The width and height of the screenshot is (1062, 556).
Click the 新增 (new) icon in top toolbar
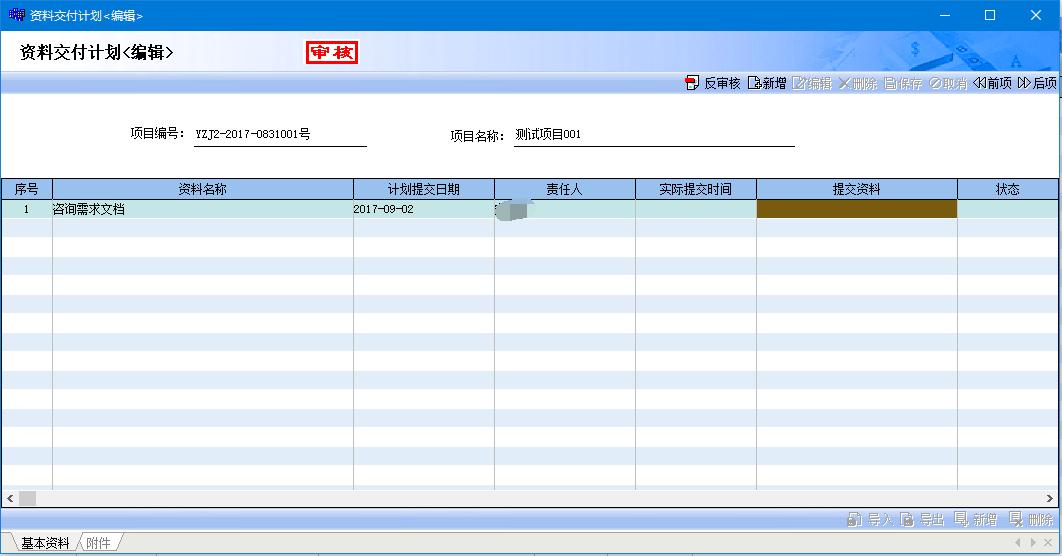[755, 84]
